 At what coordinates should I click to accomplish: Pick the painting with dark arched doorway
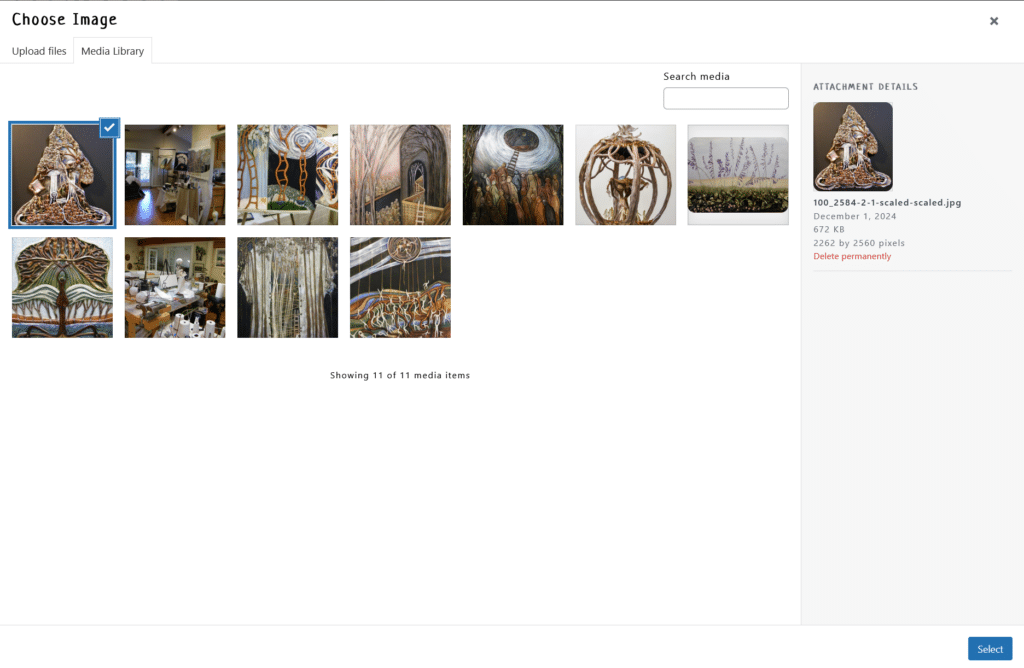[x=400, y=175]
